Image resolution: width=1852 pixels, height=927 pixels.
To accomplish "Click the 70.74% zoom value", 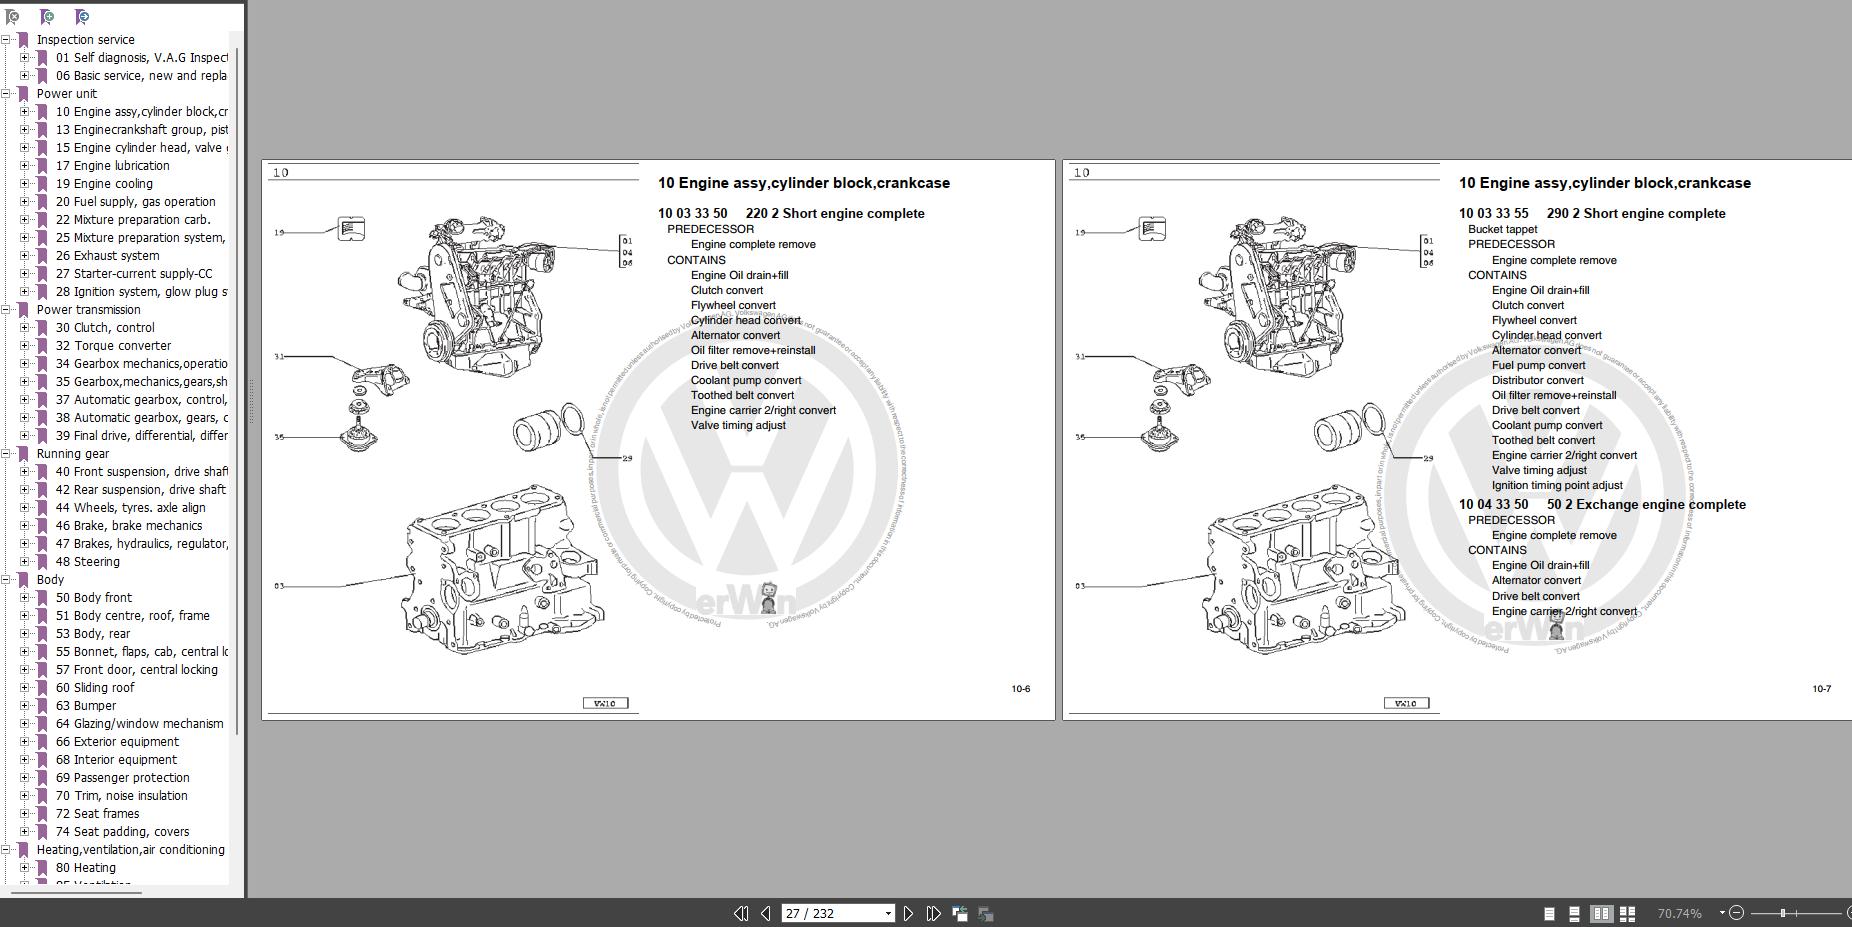I will coord(1679,913).
